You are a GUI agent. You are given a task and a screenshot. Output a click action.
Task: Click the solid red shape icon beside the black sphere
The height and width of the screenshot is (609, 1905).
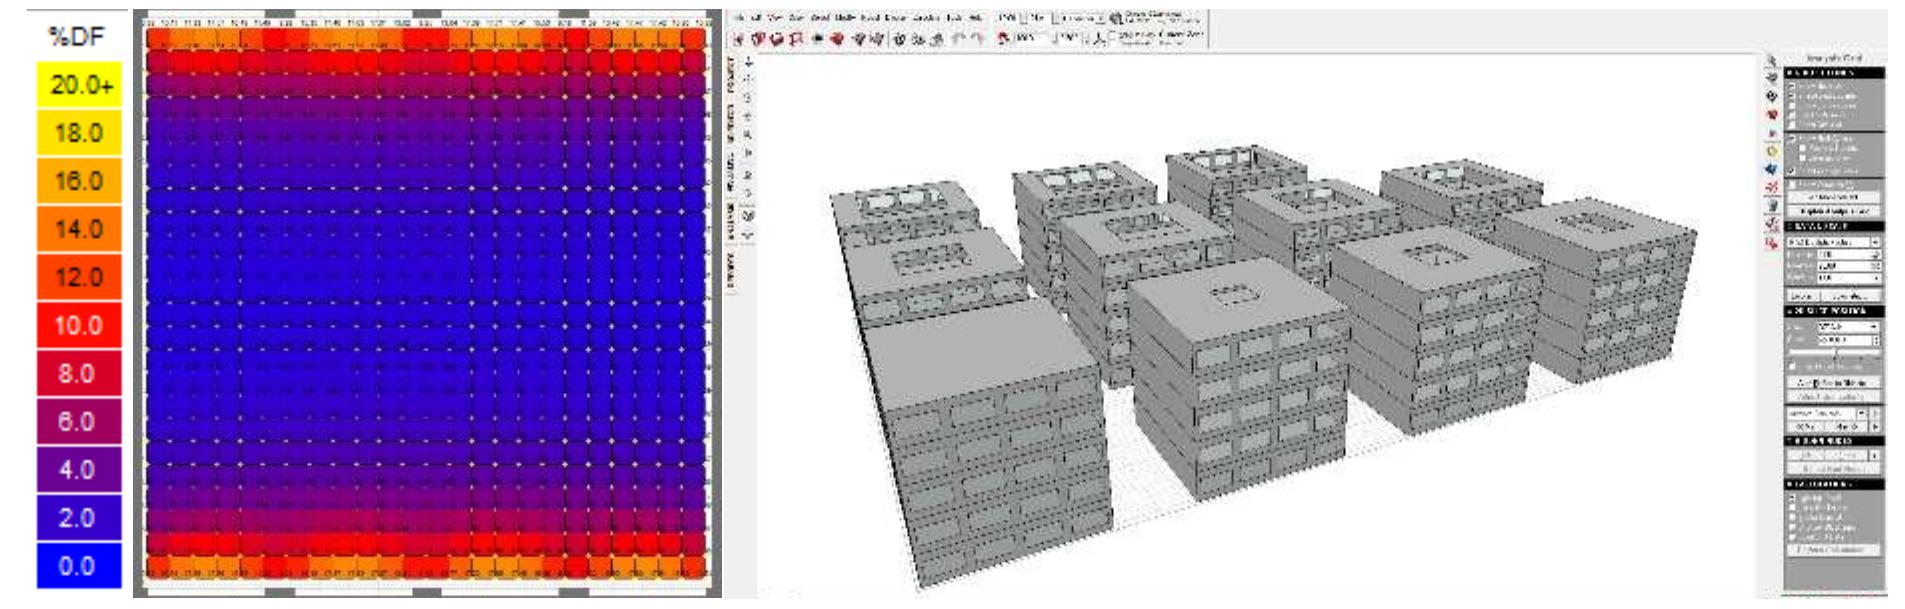coord(837,38)
